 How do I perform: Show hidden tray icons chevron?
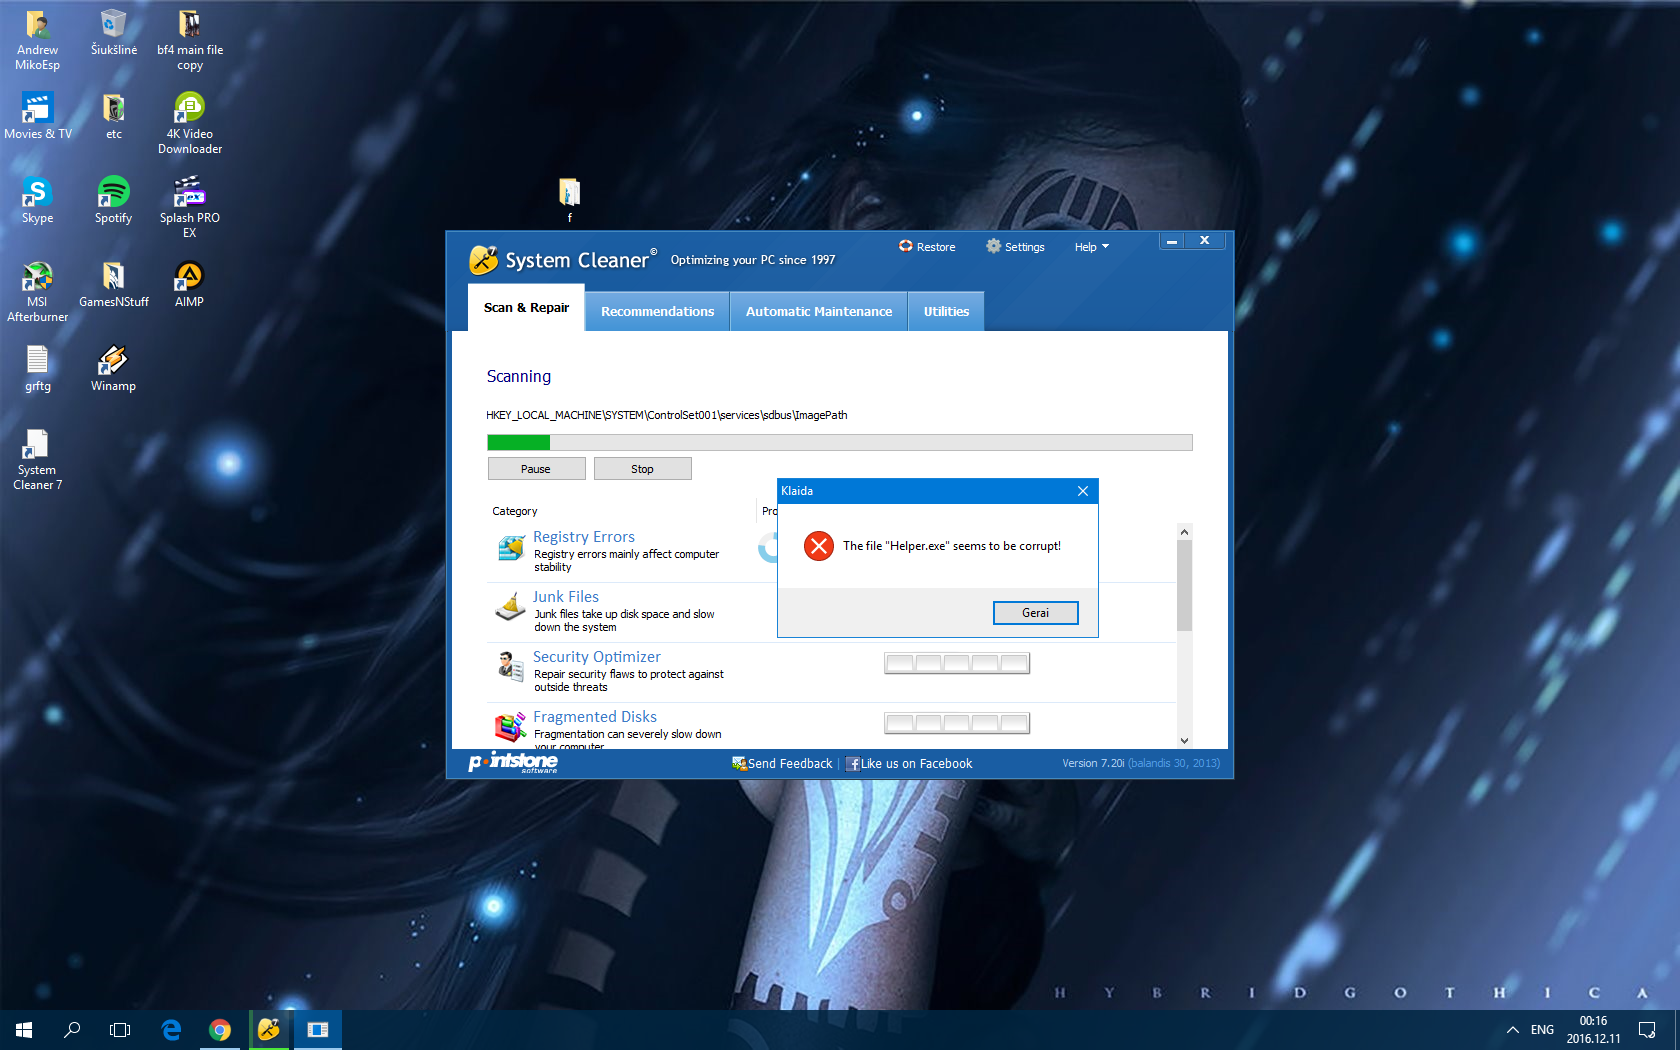[1512, 1030]
